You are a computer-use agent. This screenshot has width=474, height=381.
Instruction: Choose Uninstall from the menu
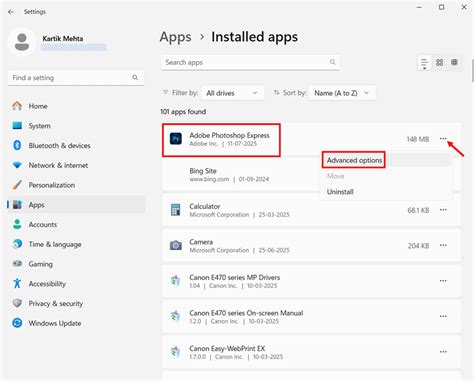tap(340, 192)
